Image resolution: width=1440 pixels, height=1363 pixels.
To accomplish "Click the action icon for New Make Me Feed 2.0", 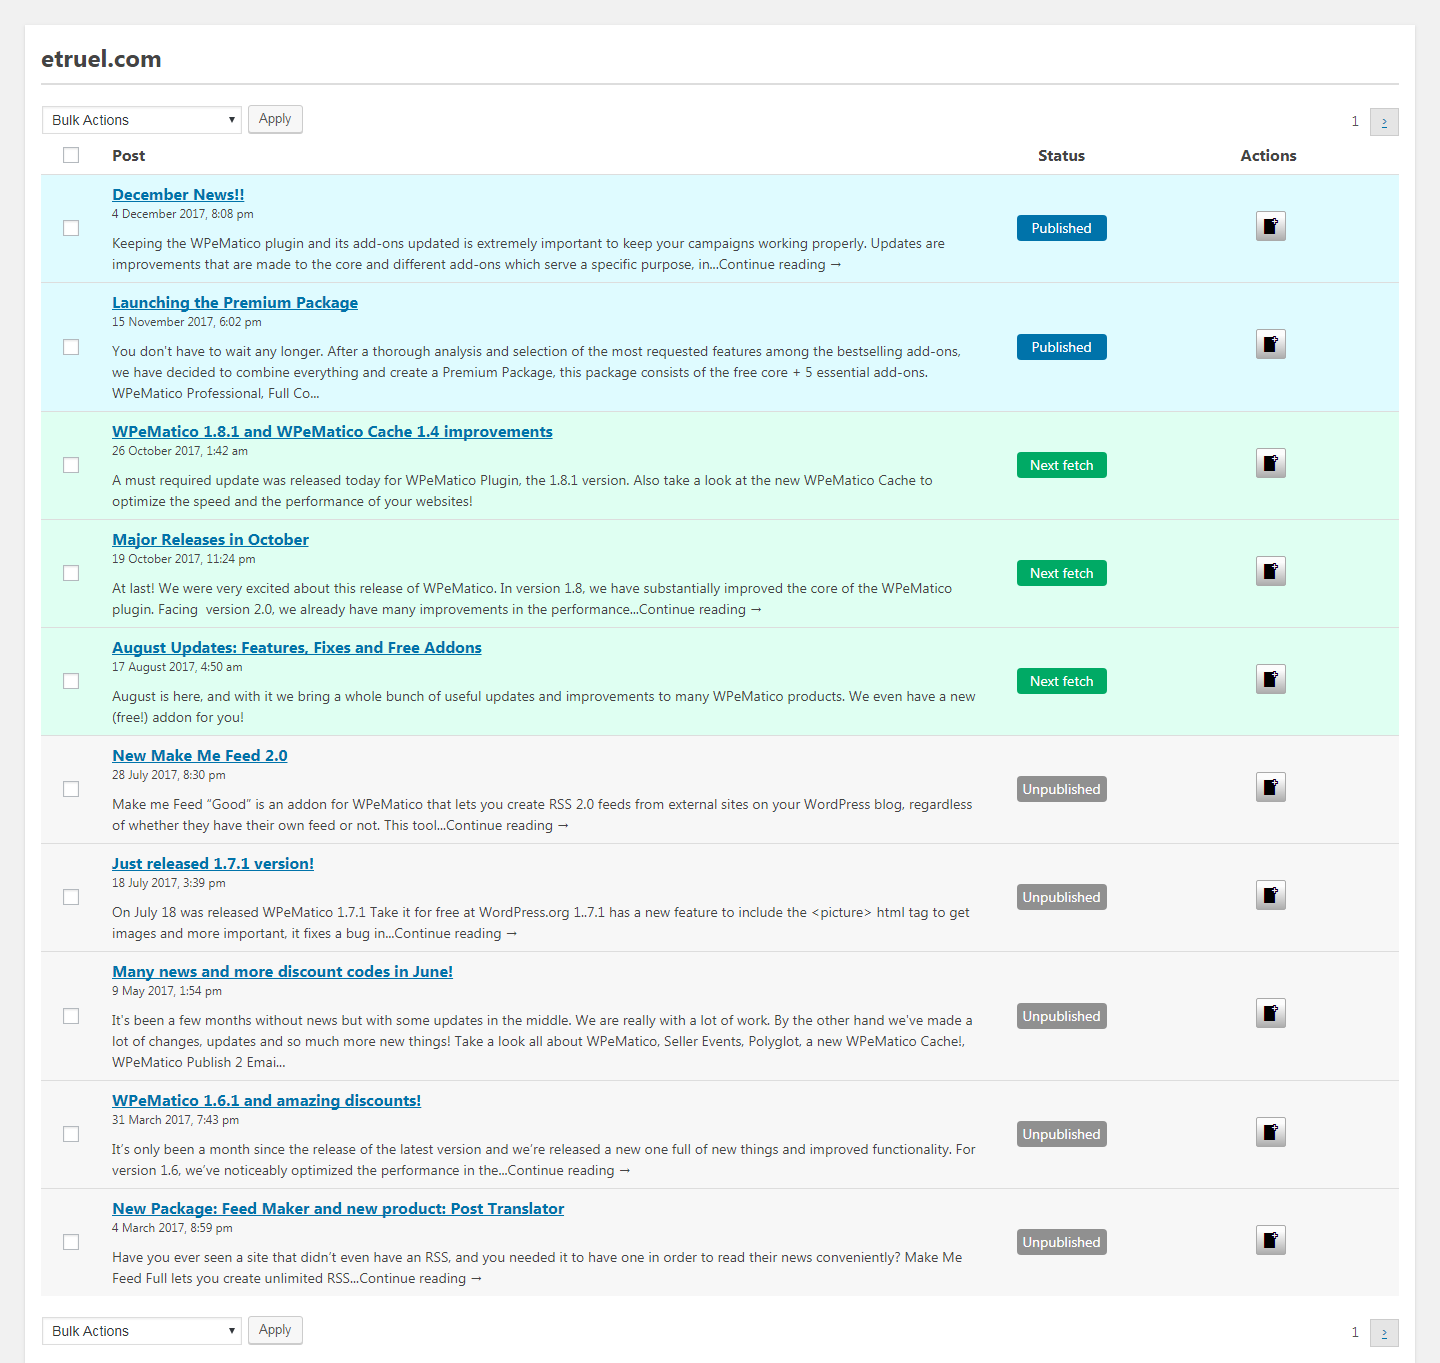I will [1270, 788].
